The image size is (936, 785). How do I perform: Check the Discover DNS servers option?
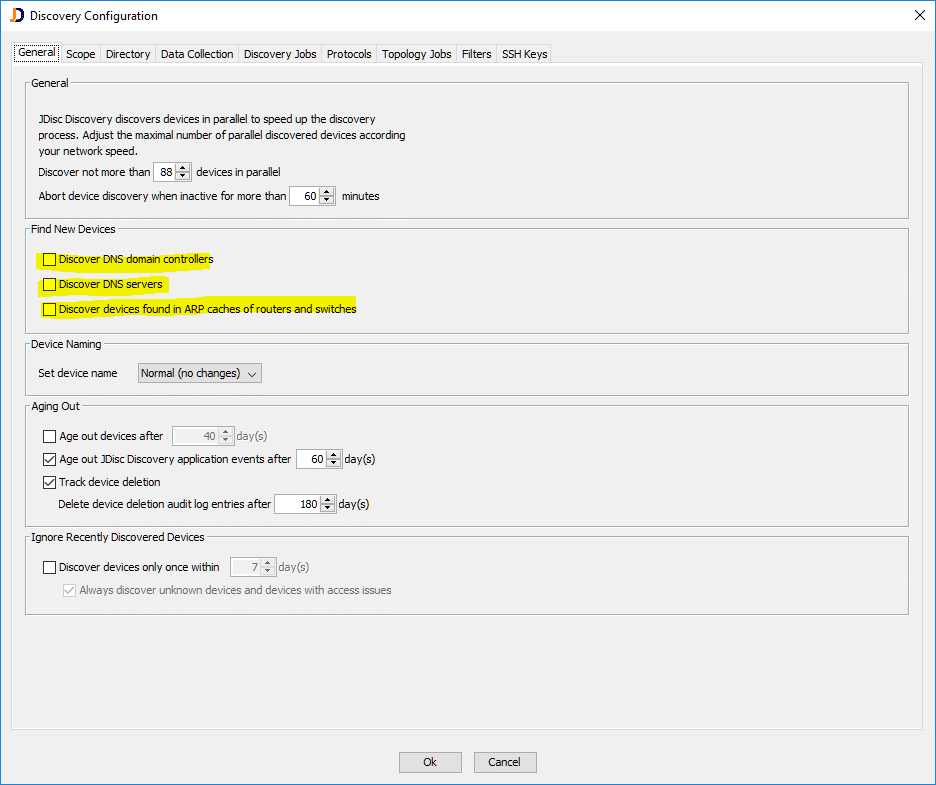[x=50, y=285]
